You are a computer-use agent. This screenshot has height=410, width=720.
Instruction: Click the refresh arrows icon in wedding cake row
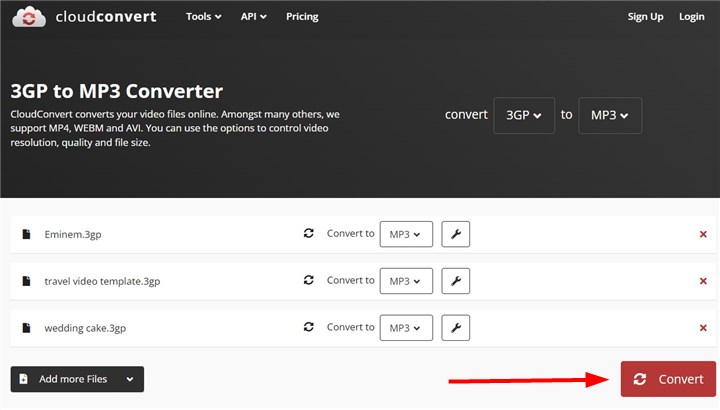pos(309,327)
